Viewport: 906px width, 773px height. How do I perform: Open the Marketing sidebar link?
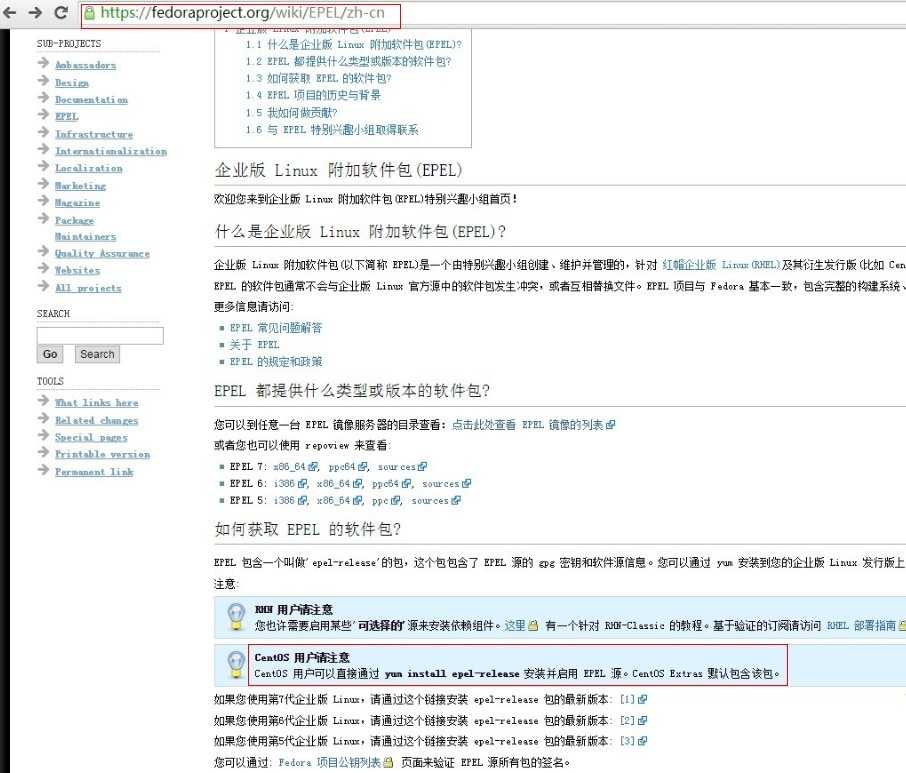tap(80, 186)
